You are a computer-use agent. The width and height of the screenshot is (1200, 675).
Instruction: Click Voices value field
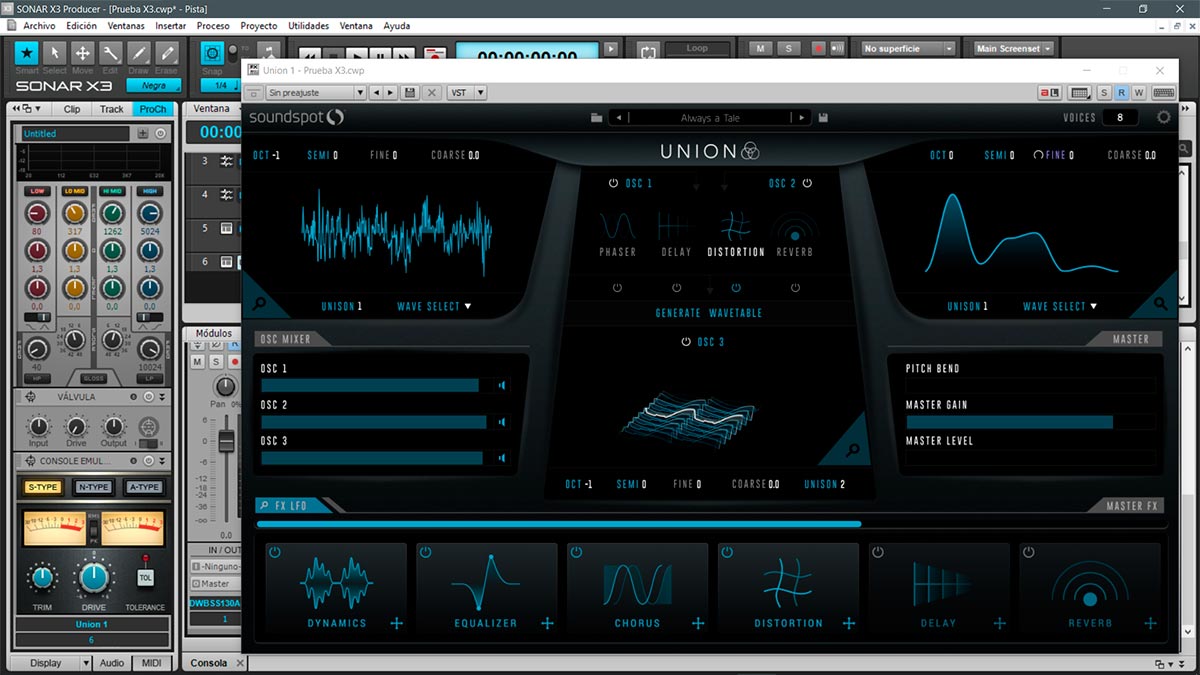click(1120, 117)
